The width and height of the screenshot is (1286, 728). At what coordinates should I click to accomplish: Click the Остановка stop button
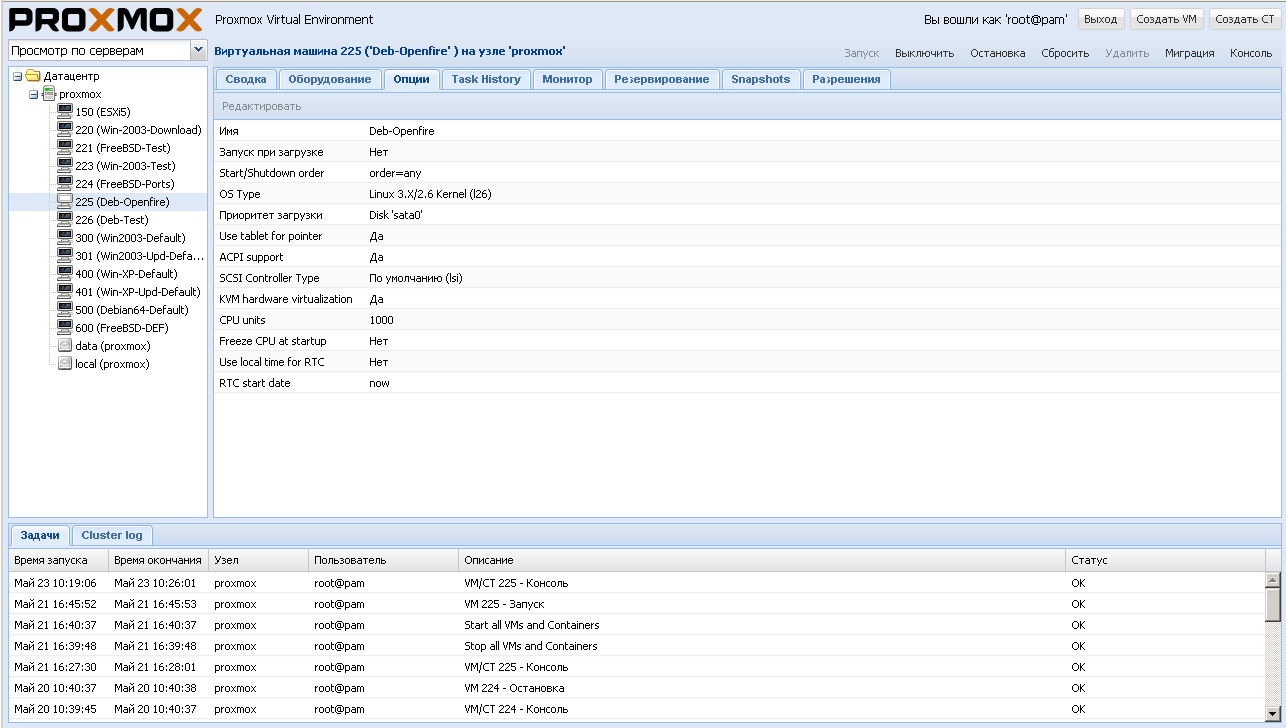tap(997, 53)
